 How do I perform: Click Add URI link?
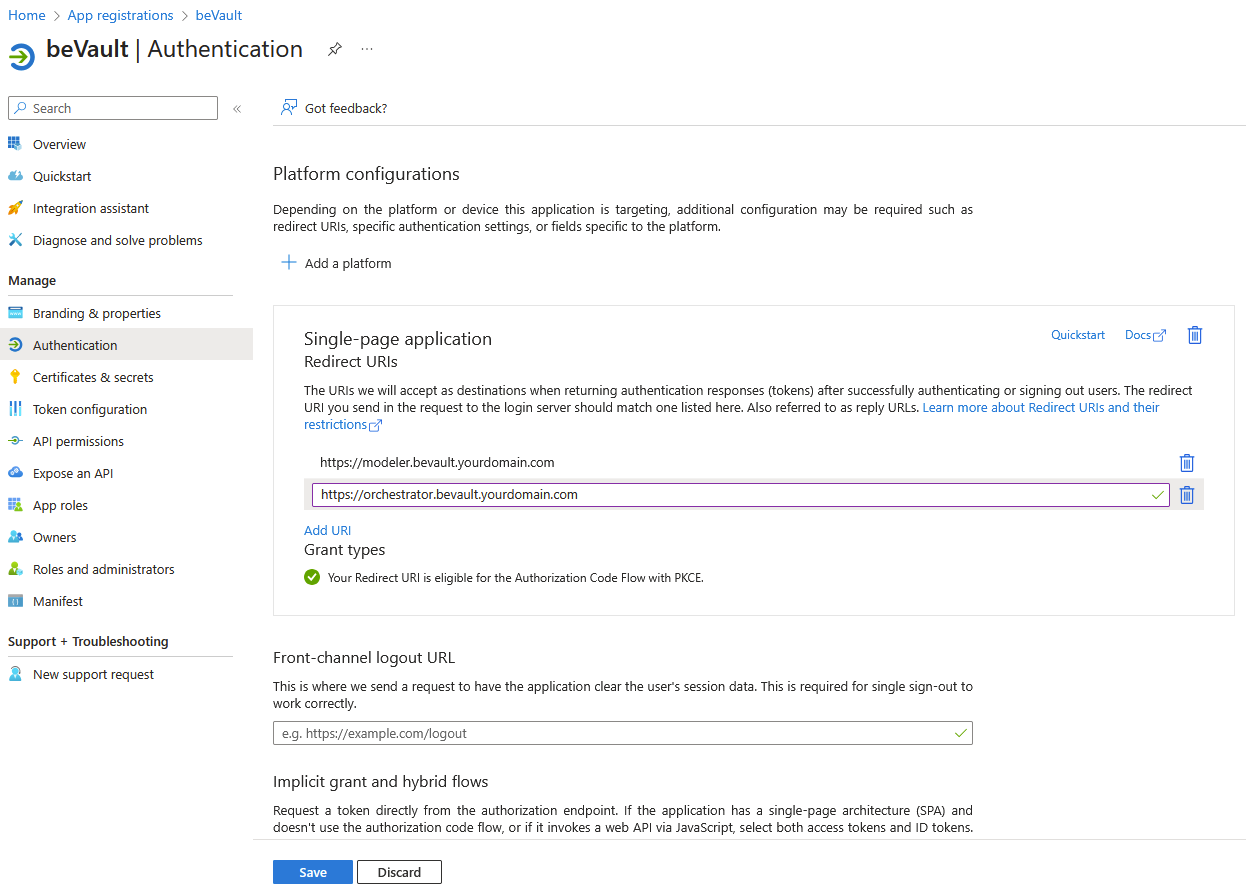[327, 530]
